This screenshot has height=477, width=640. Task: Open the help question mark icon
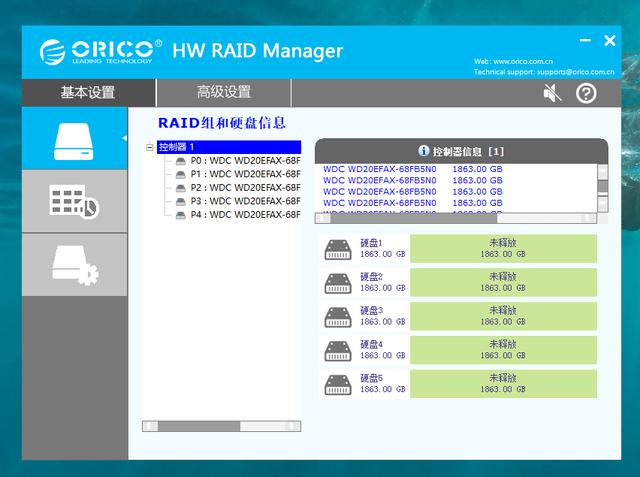(x=586, y=93)
